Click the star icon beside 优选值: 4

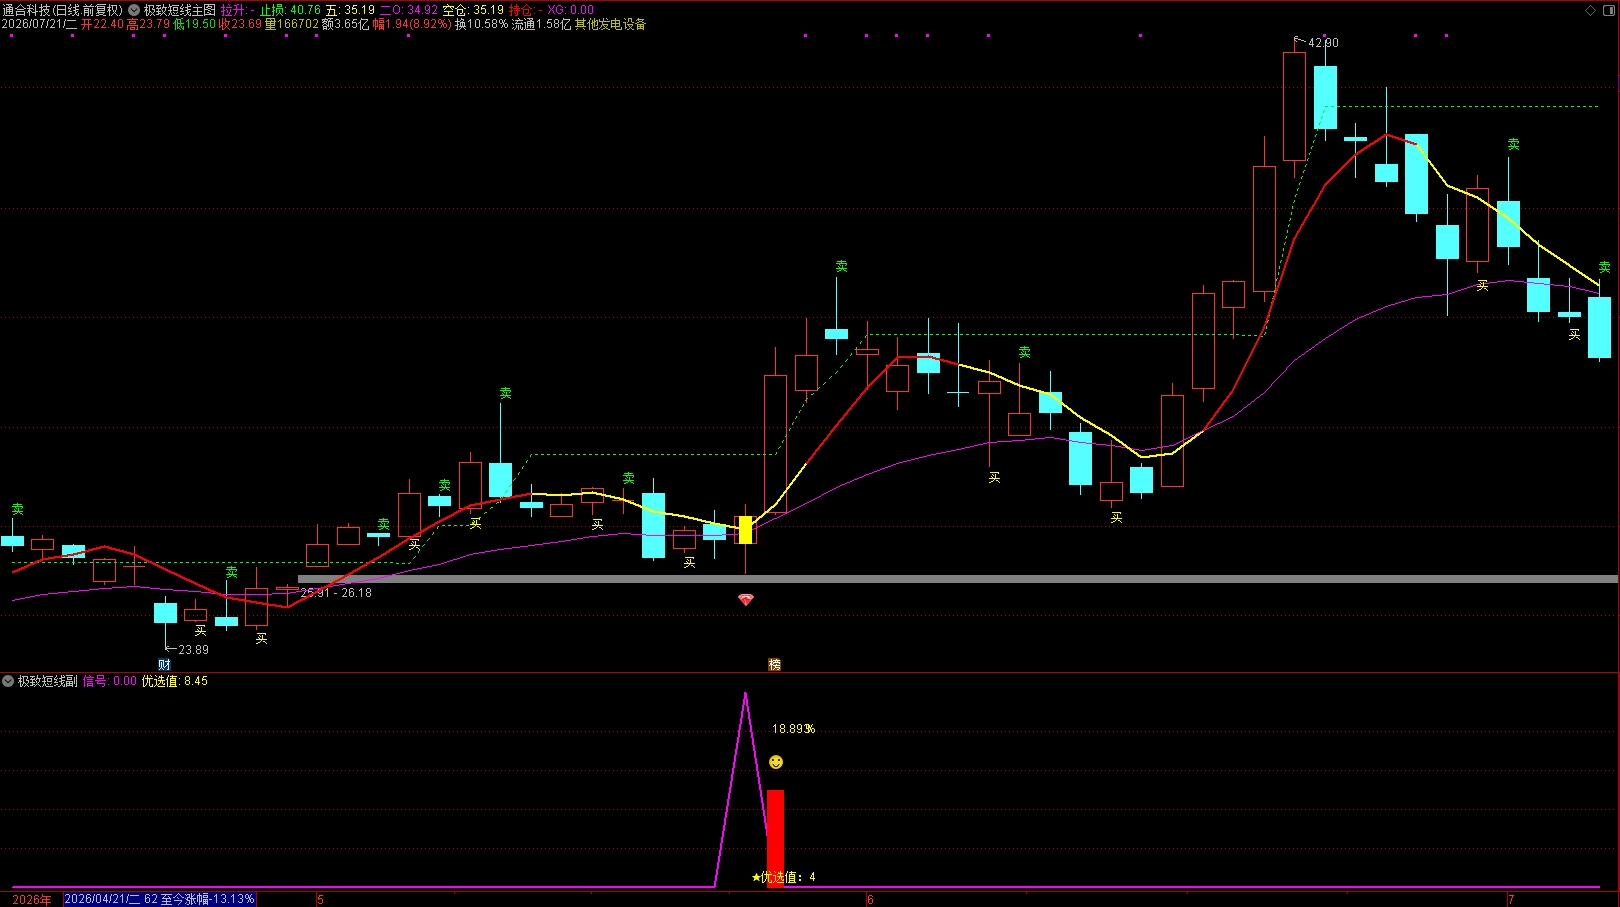click(x=756, y=877)
